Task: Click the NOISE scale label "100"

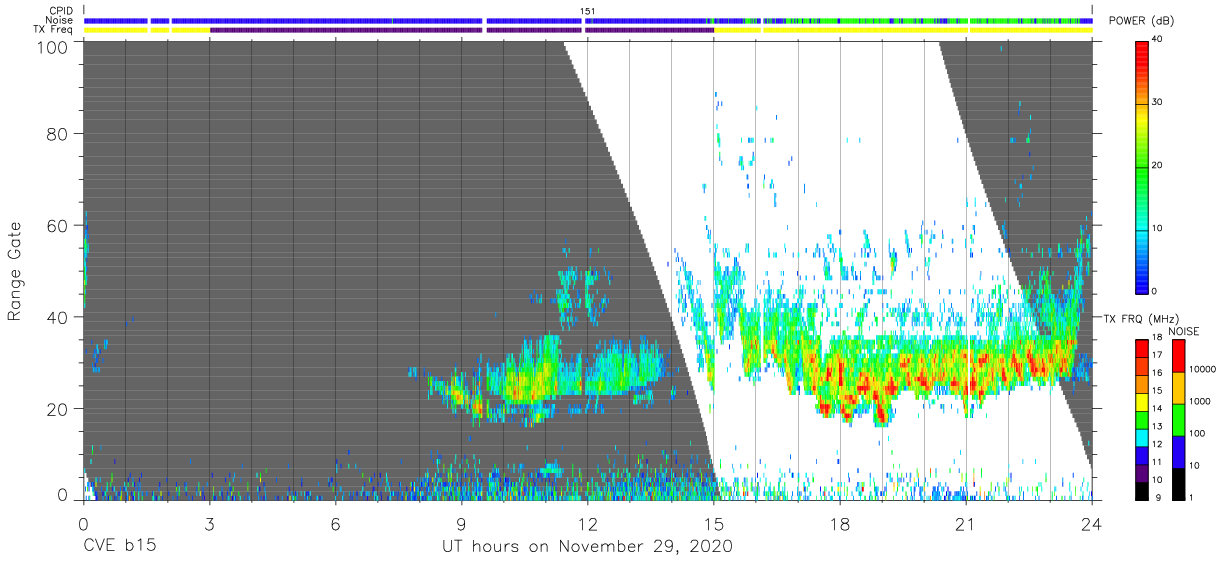Action: coord(1198,433)
